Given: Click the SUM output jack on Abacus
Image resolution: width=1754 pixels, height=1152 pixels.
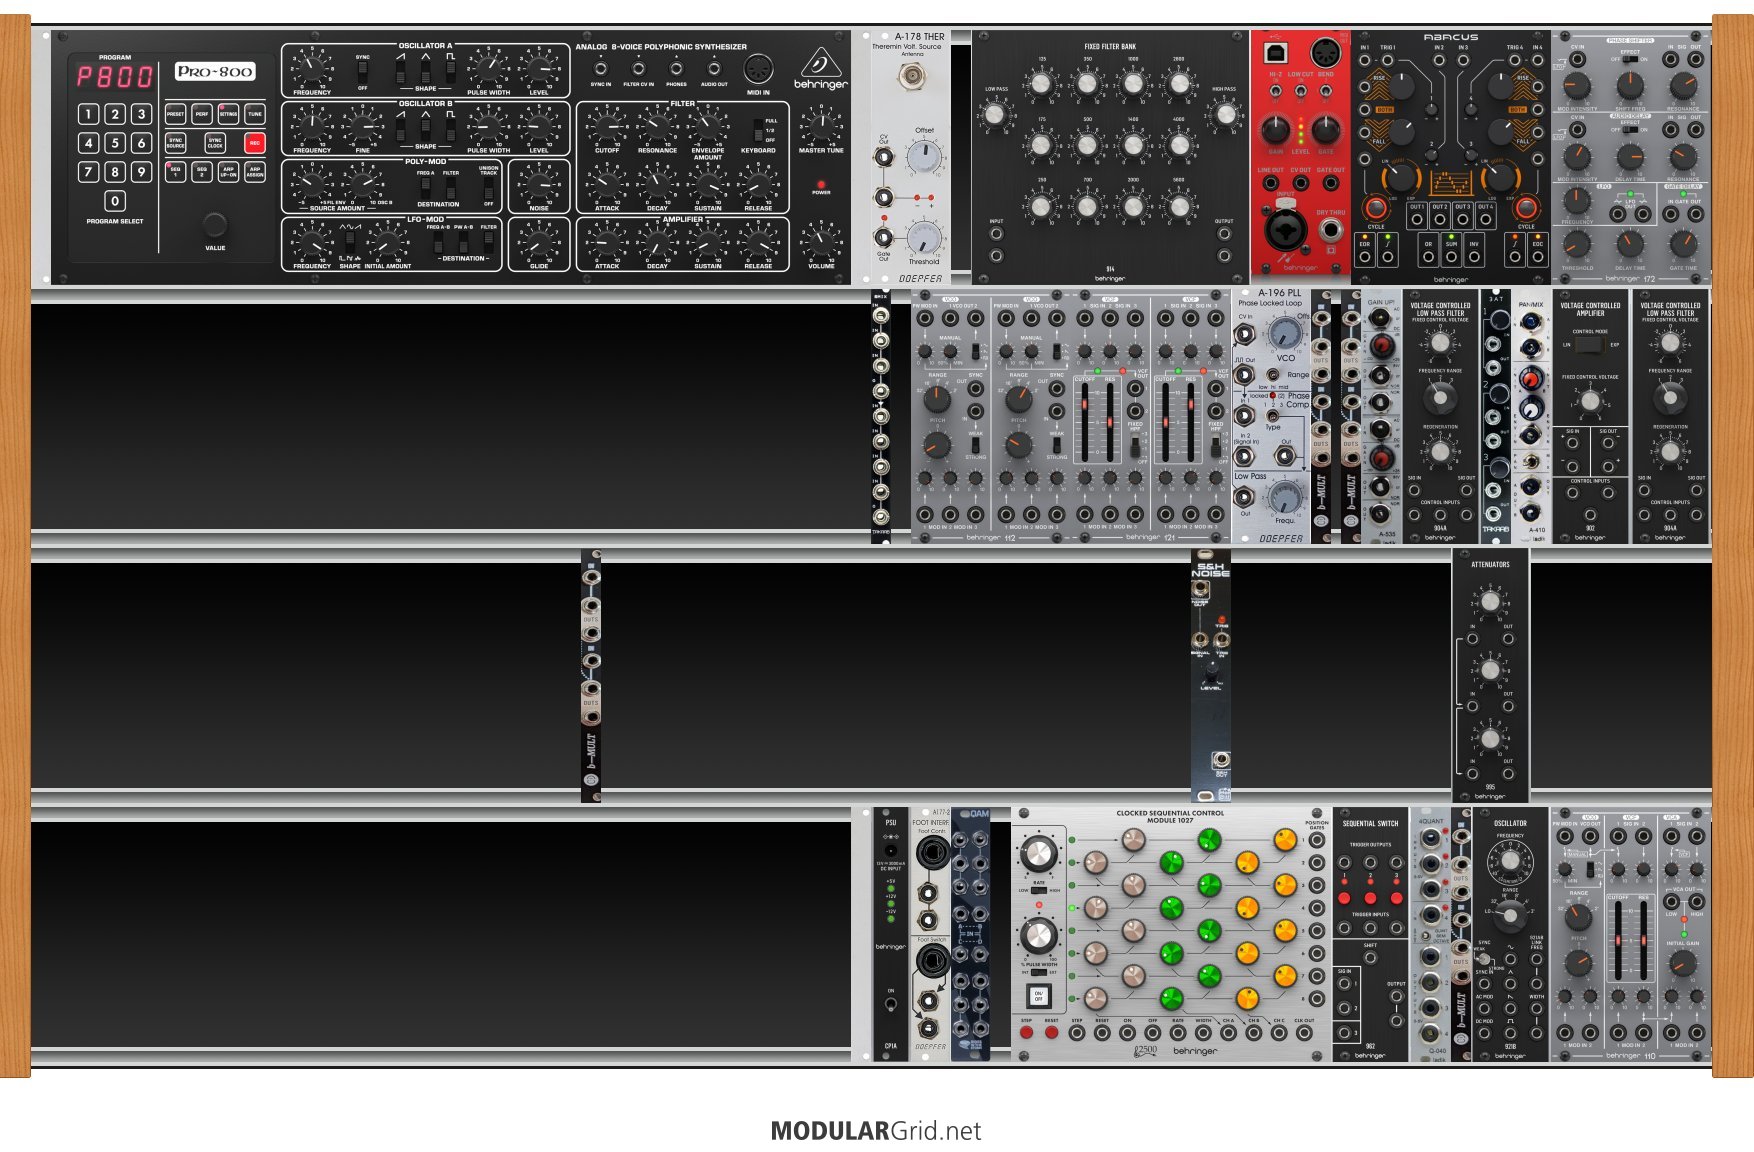Looking at the screenshot, I should tap(1451, 256).
